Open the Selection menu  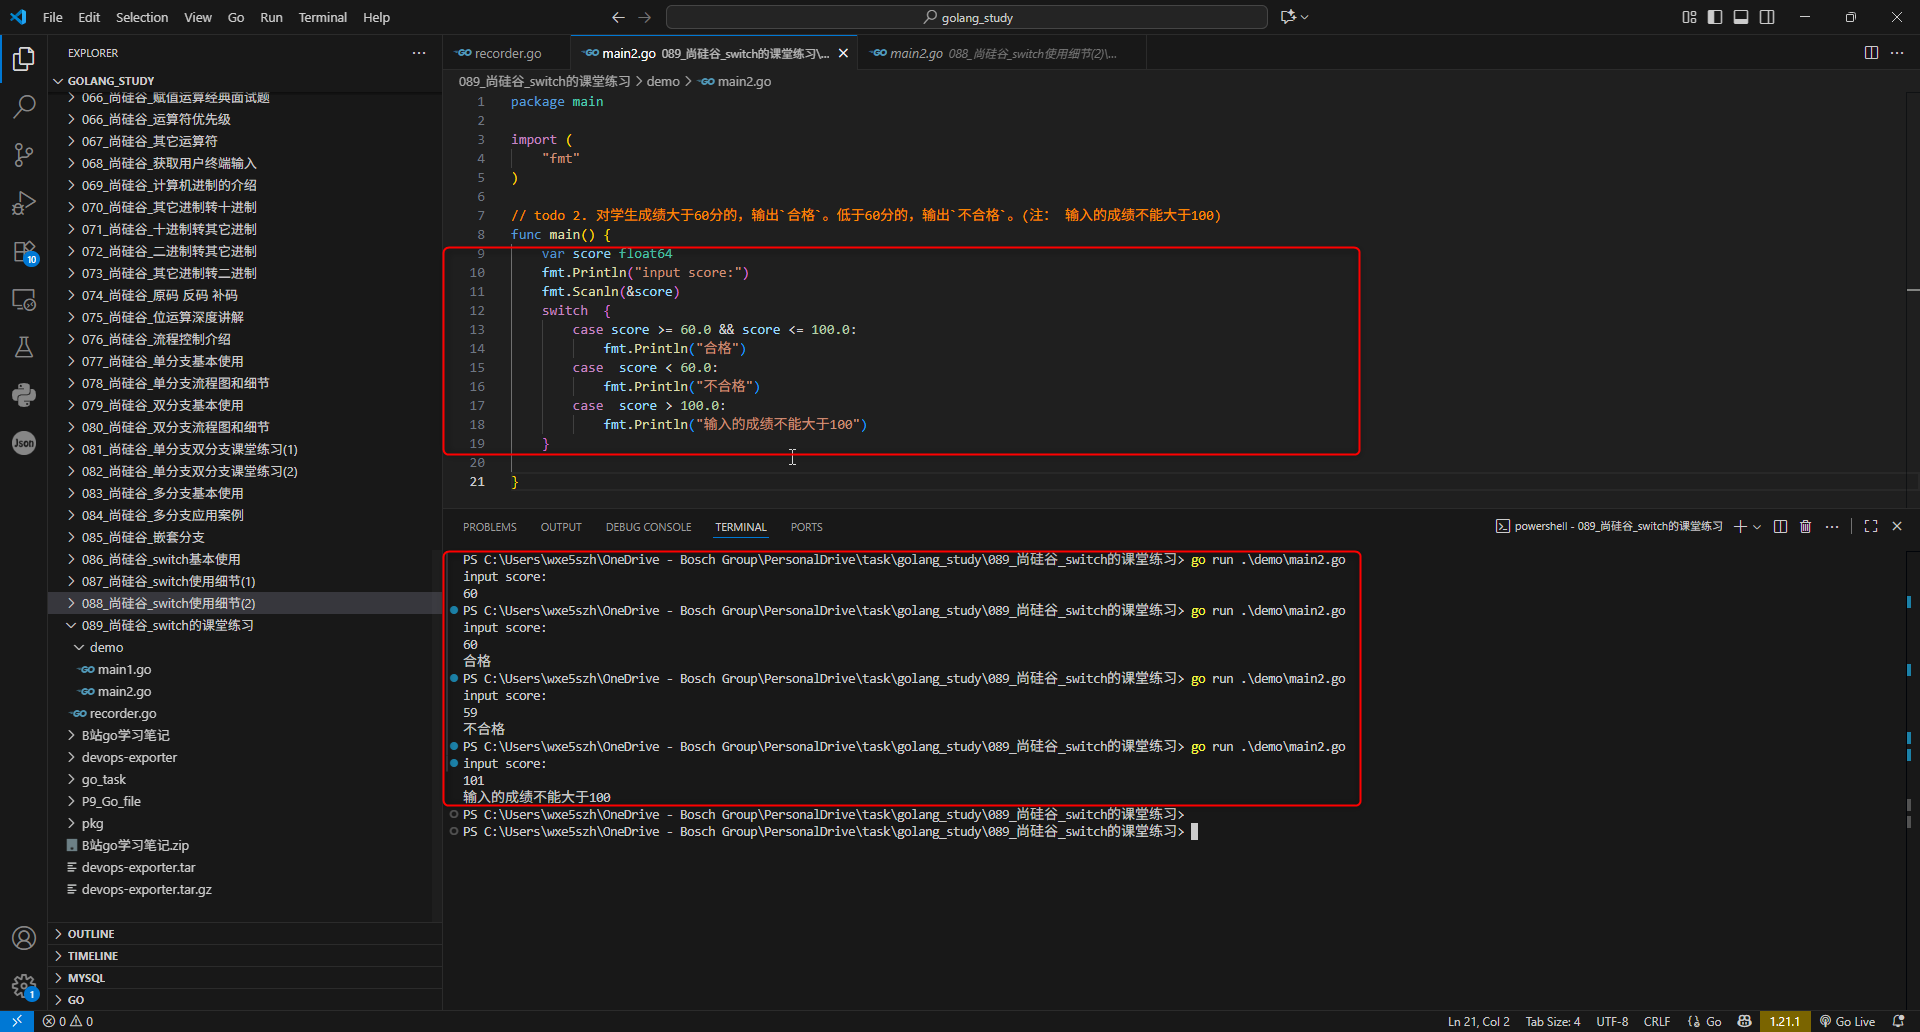tap(142, 17)
